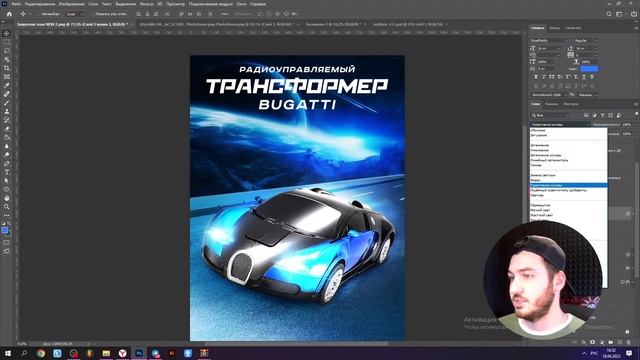
Task: Select the Pen tool
Action: tap(7, 163)
